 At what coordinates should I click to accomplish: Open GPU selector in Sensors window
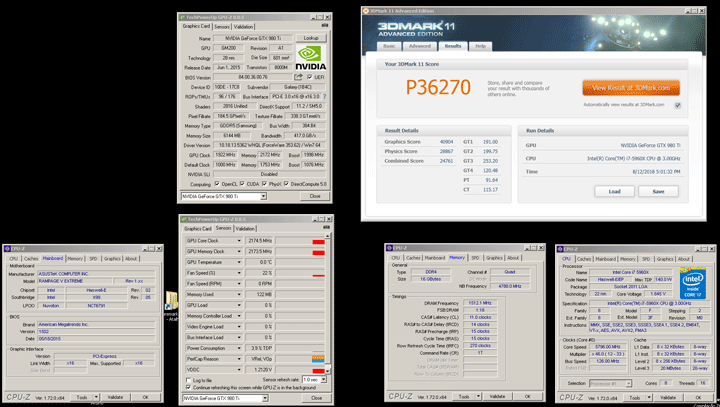tap(265, 398)
